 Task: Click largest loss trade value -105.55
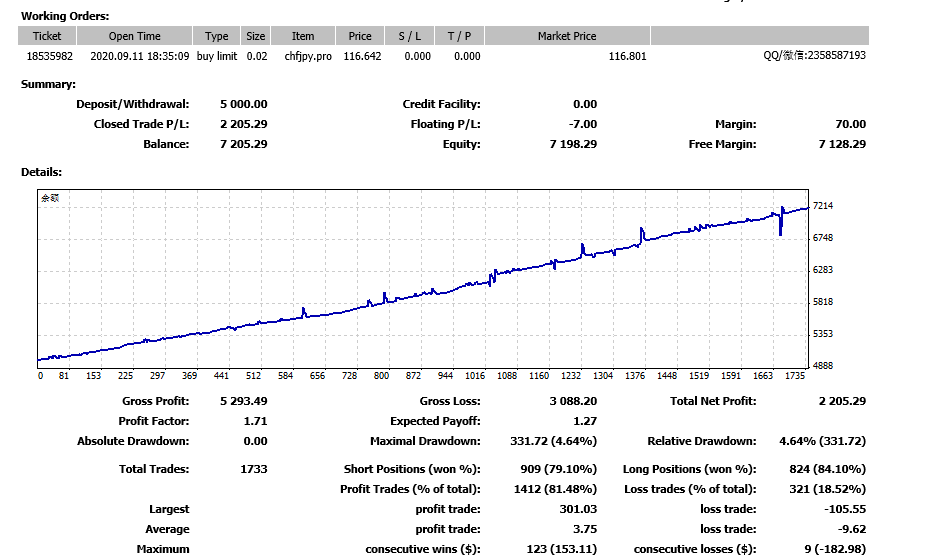point(845,509)
